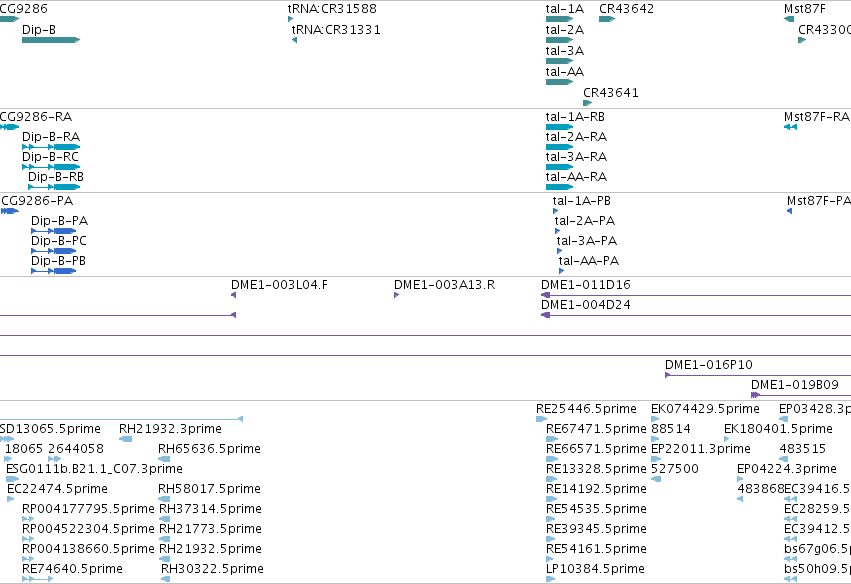Click the RP004138660.5prime EST label

(88, 549)
